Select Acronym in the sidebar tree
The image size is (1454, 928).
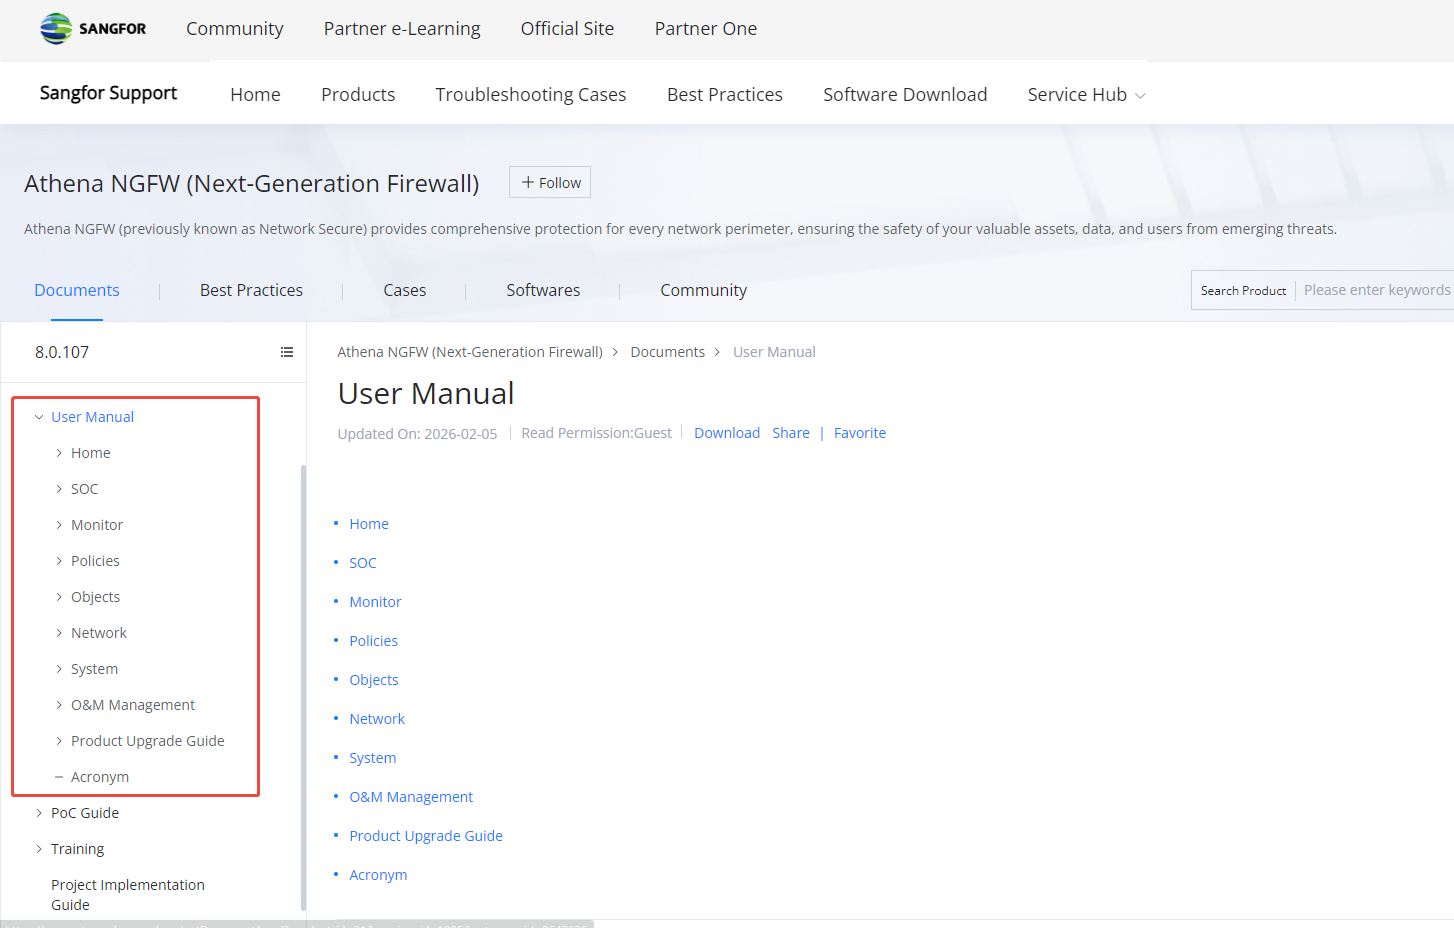(100, 777)
